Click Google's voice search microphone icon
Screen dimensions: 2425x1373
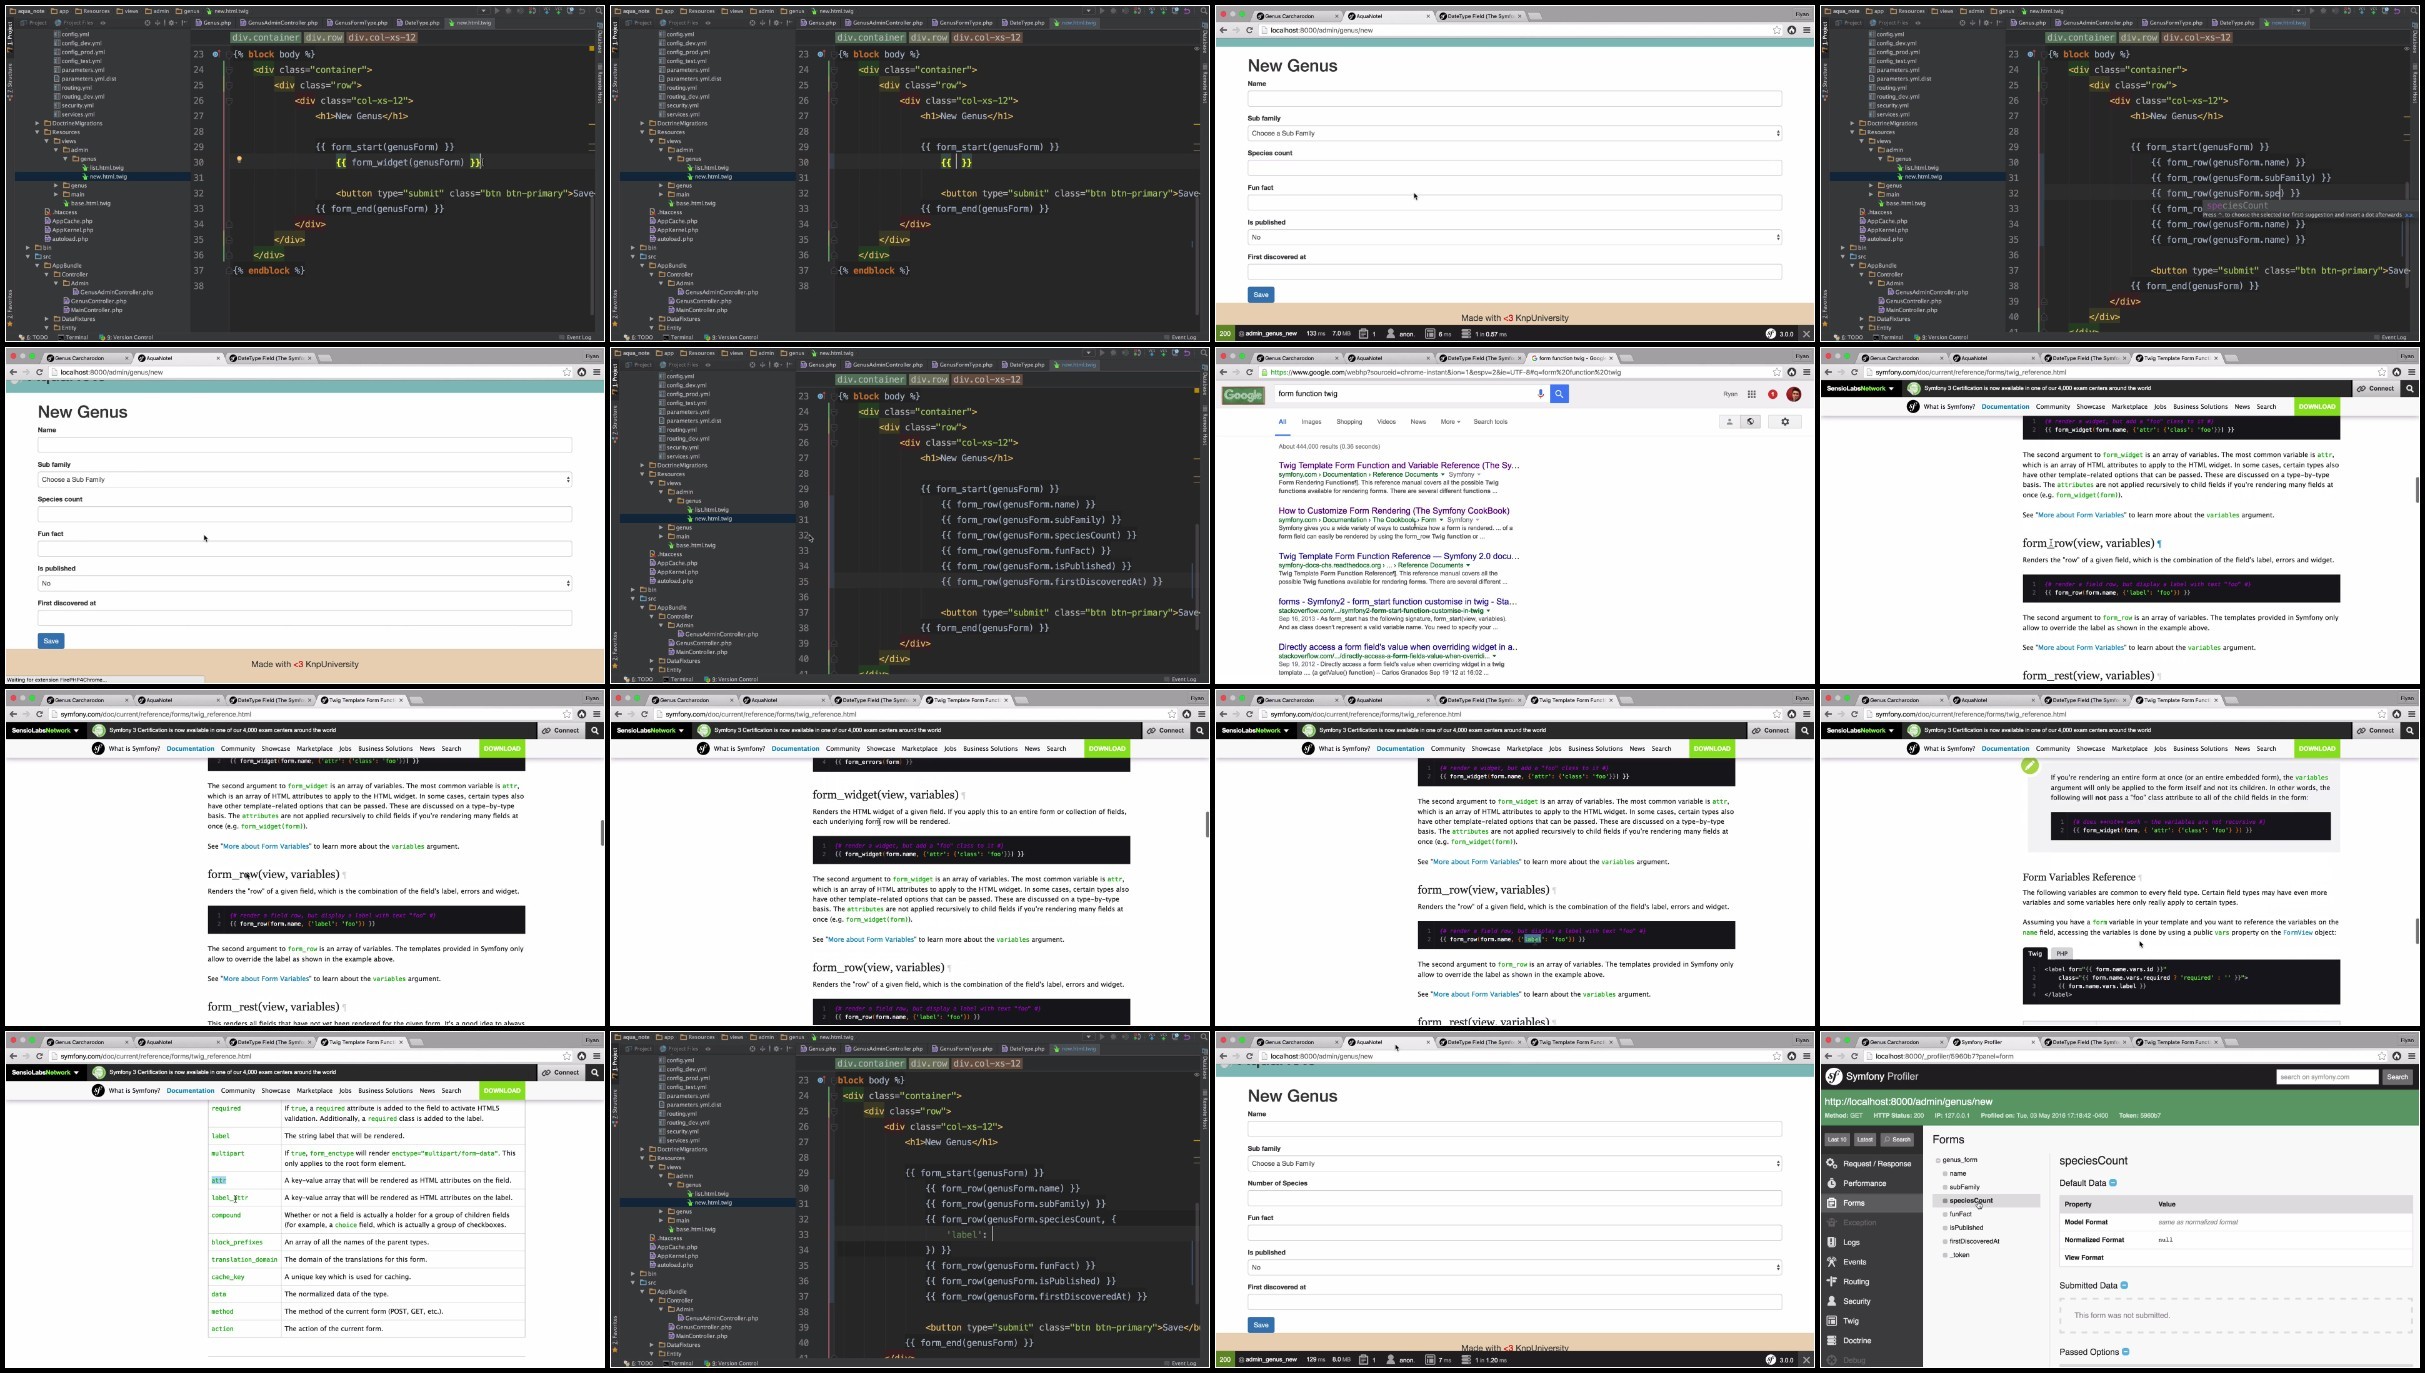(1540, 394)
